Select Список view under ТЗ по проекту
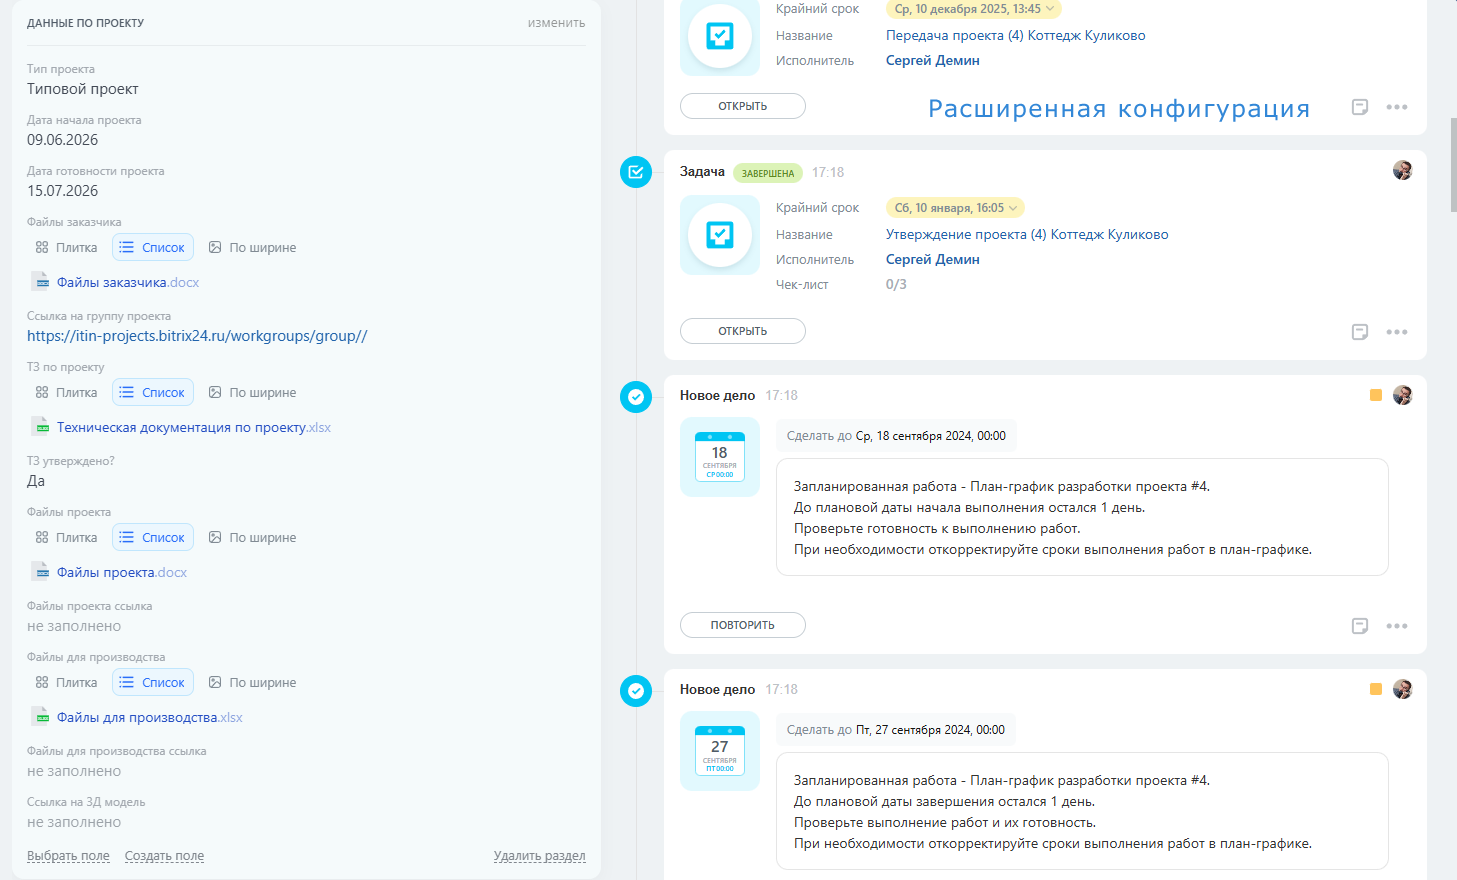Viewport: 1457px width, 880px height. (153, 392)
